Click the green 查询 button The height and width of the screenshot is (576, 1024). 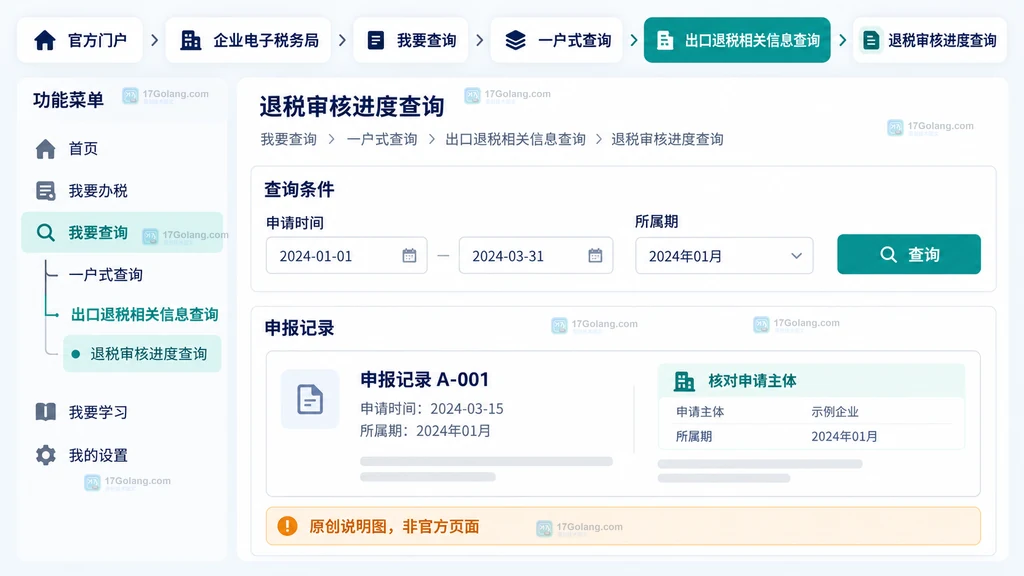pyautogui.click(x=909, y=254)
